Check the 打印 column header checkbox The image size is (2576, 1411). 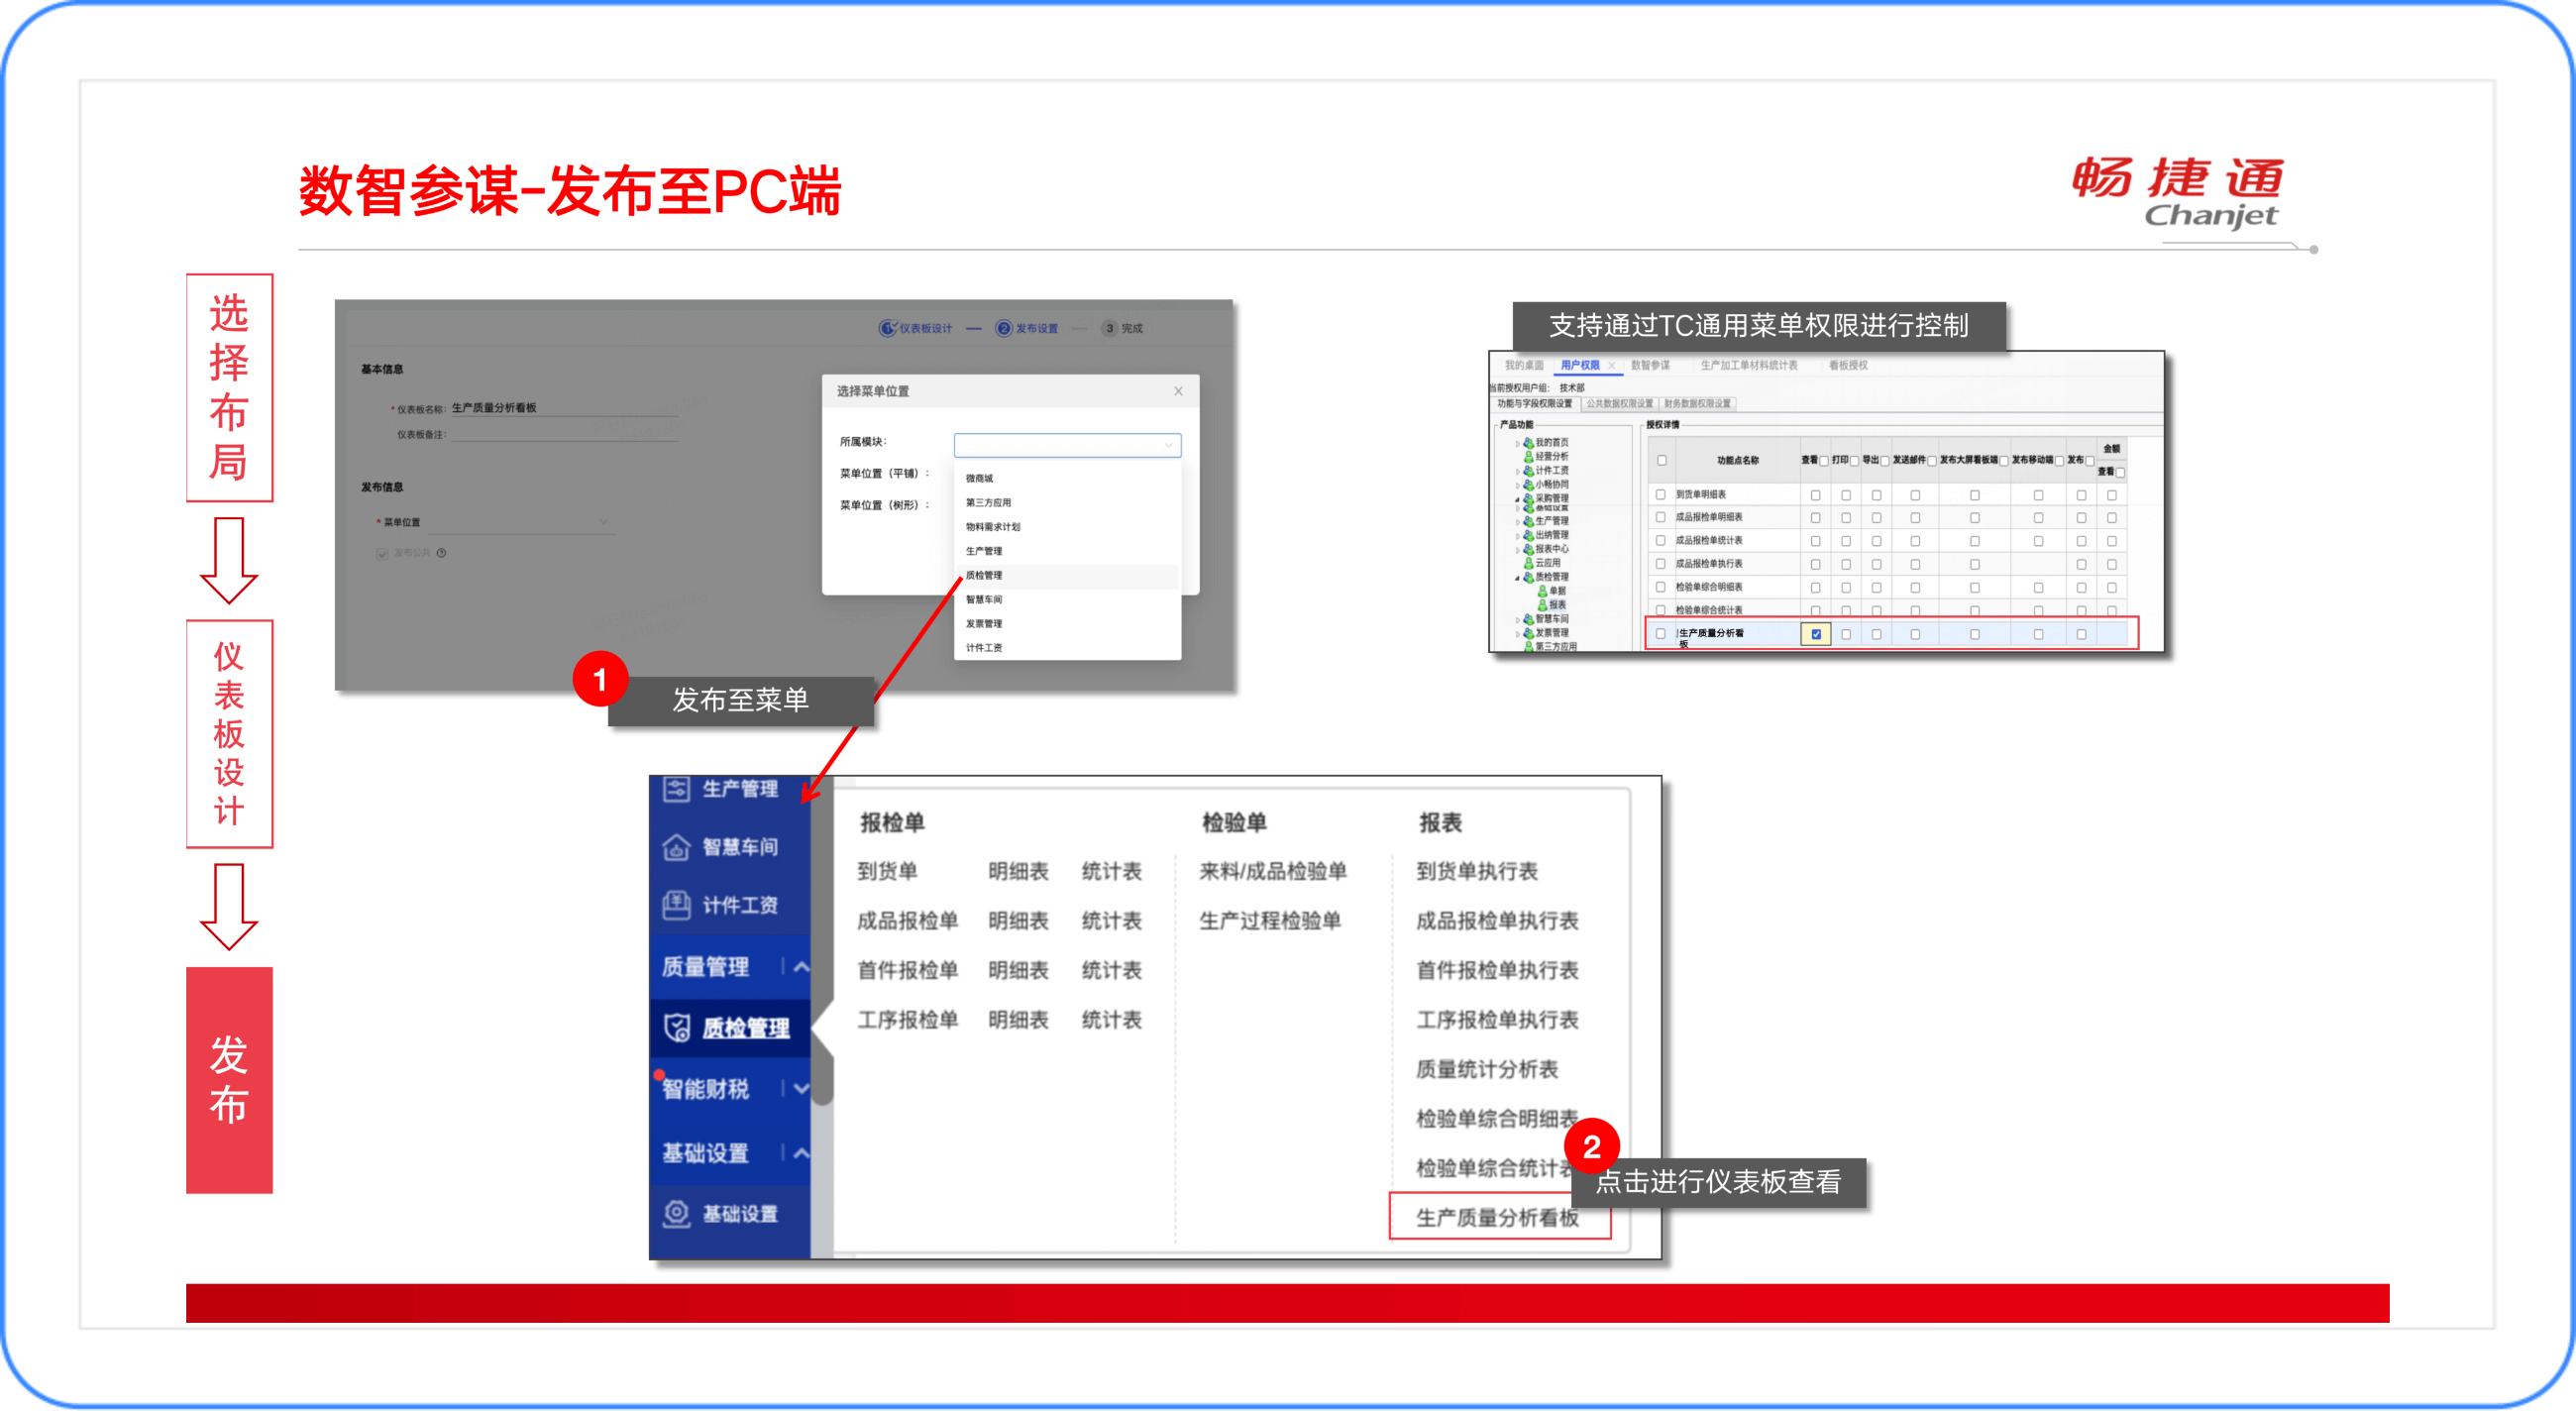1854,461
